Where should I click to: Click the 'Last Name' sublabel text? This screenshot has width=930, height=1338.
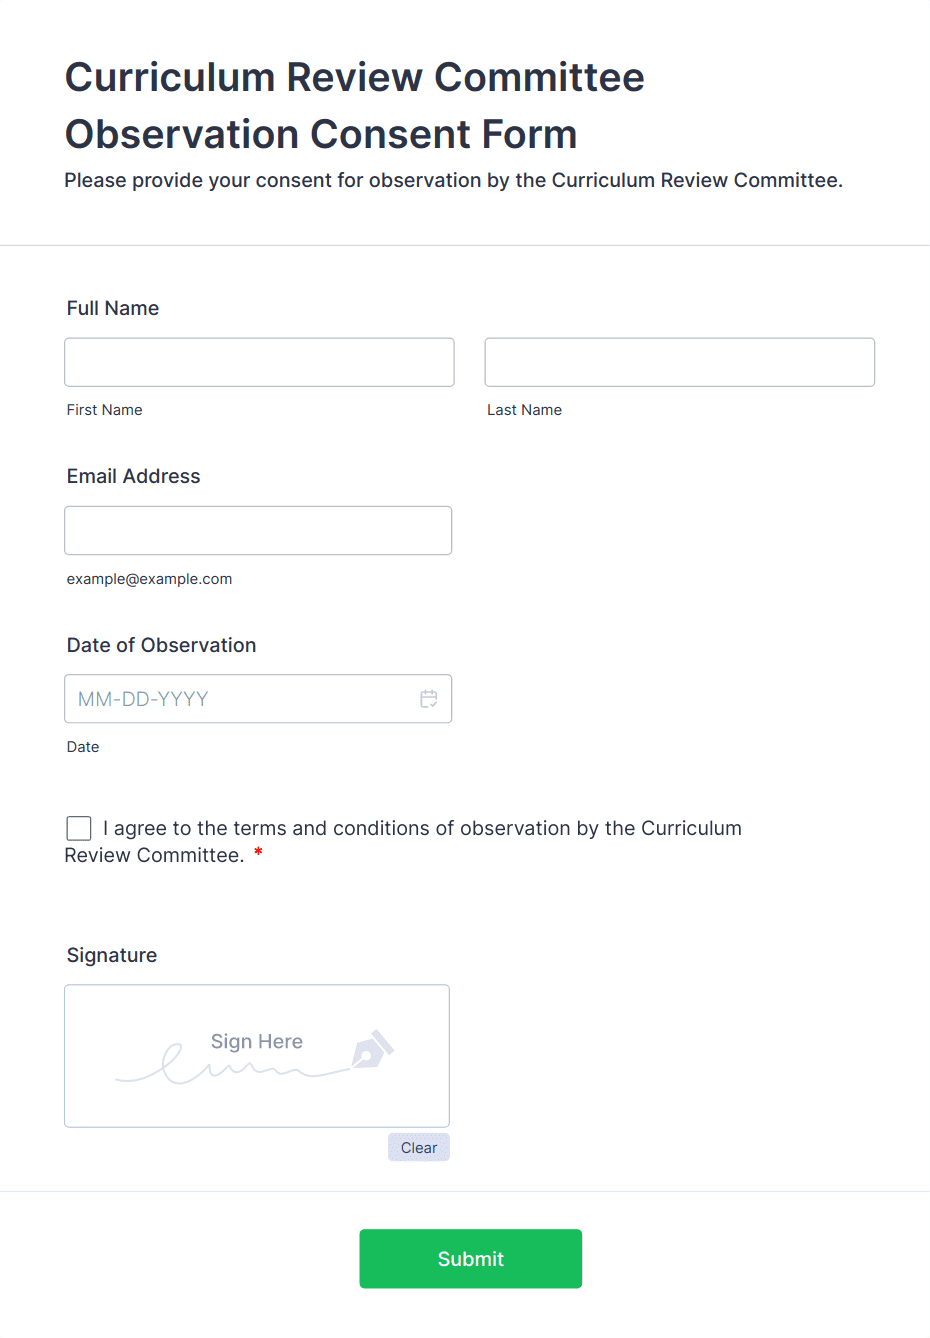524,410
